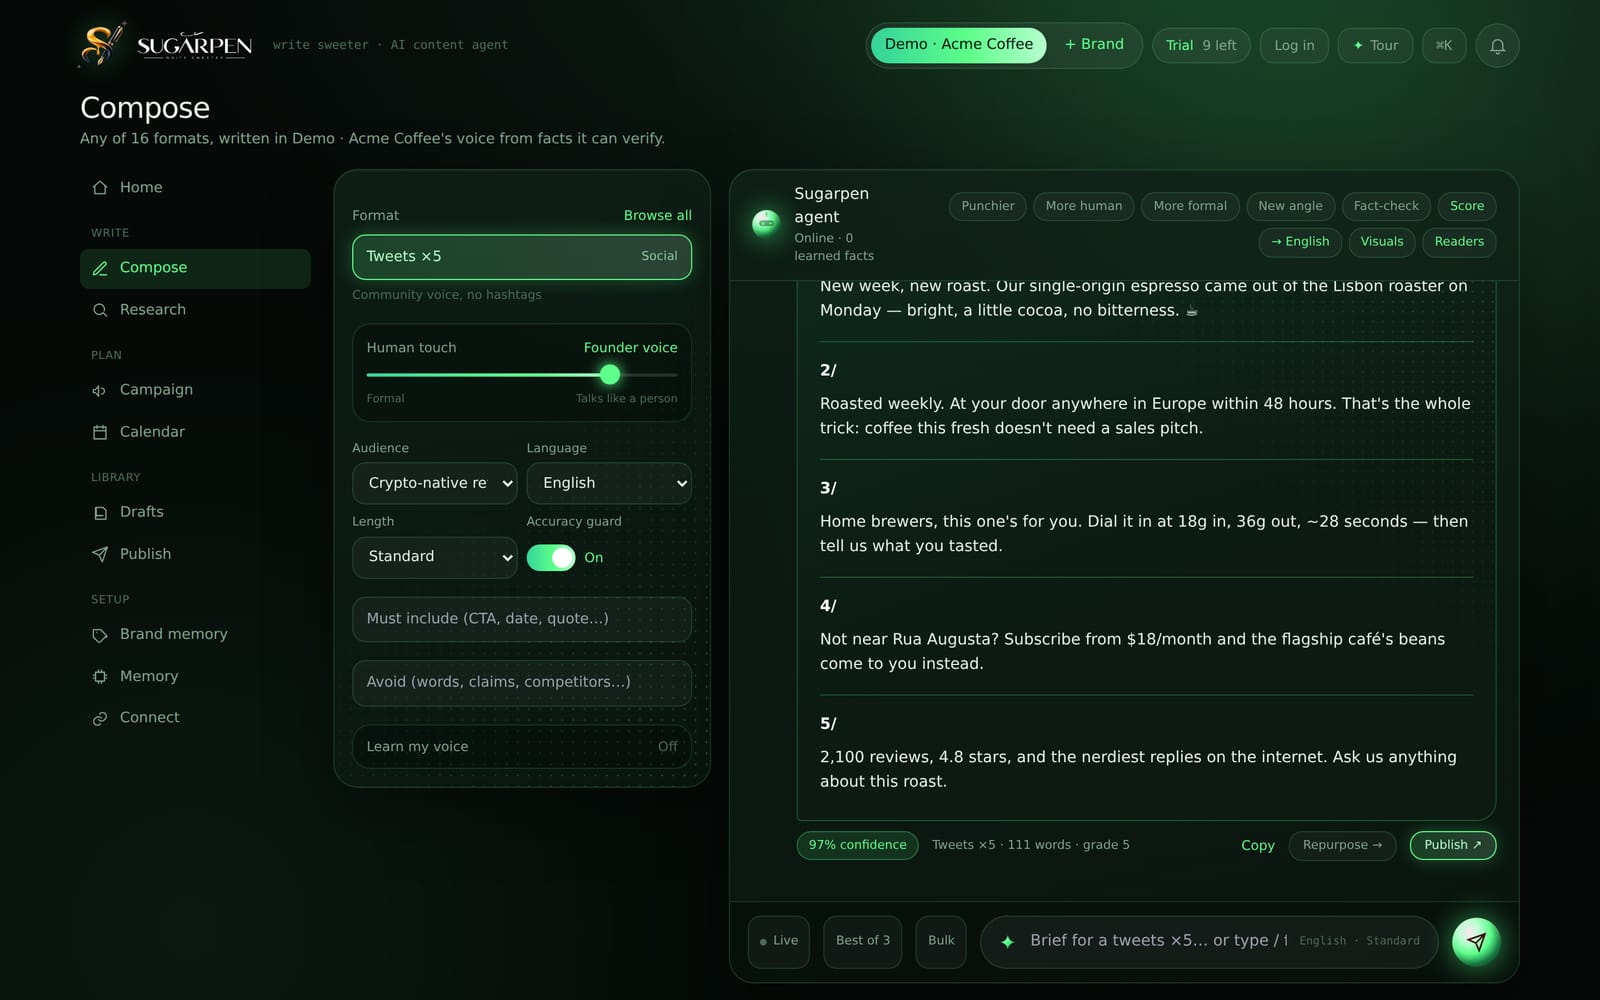Click the Publish paper-plane sidebar icon
Image resolution: width=1600 pixels, height=1000 pixels.
[x=100, y=554]
